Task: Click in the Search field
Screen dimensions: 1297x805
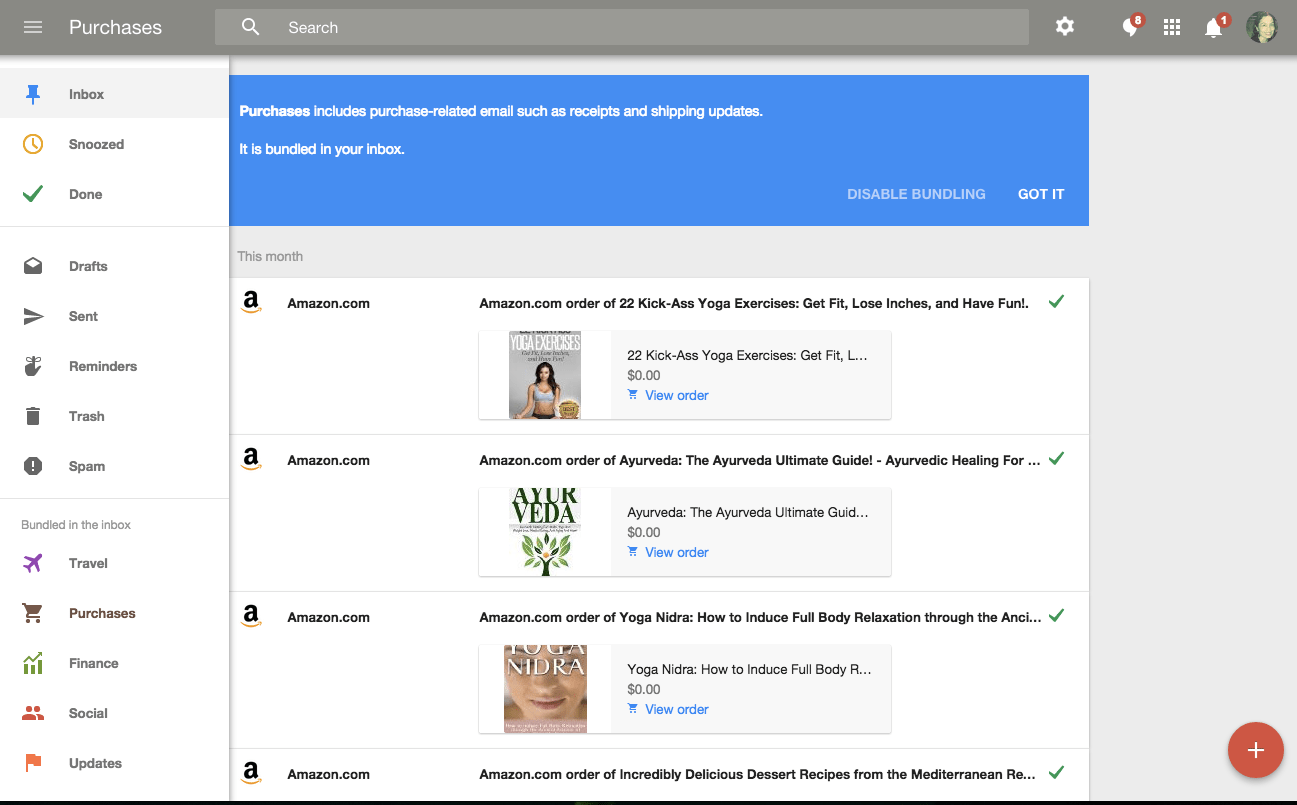Action: point(621,27)
